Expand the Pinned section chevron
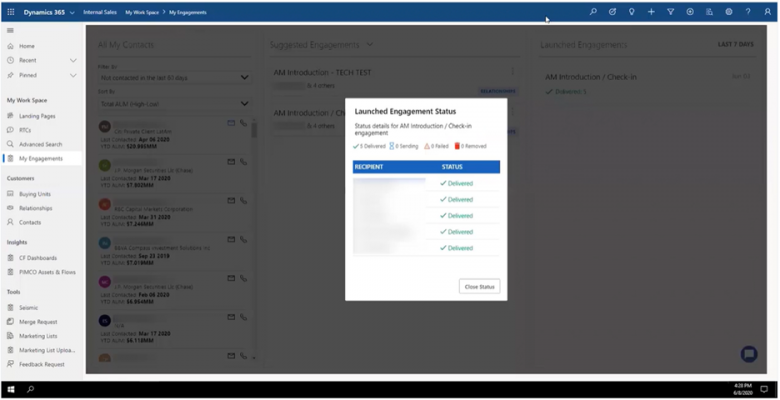Viewport: 780px width, 400px height. pos(73,75)
